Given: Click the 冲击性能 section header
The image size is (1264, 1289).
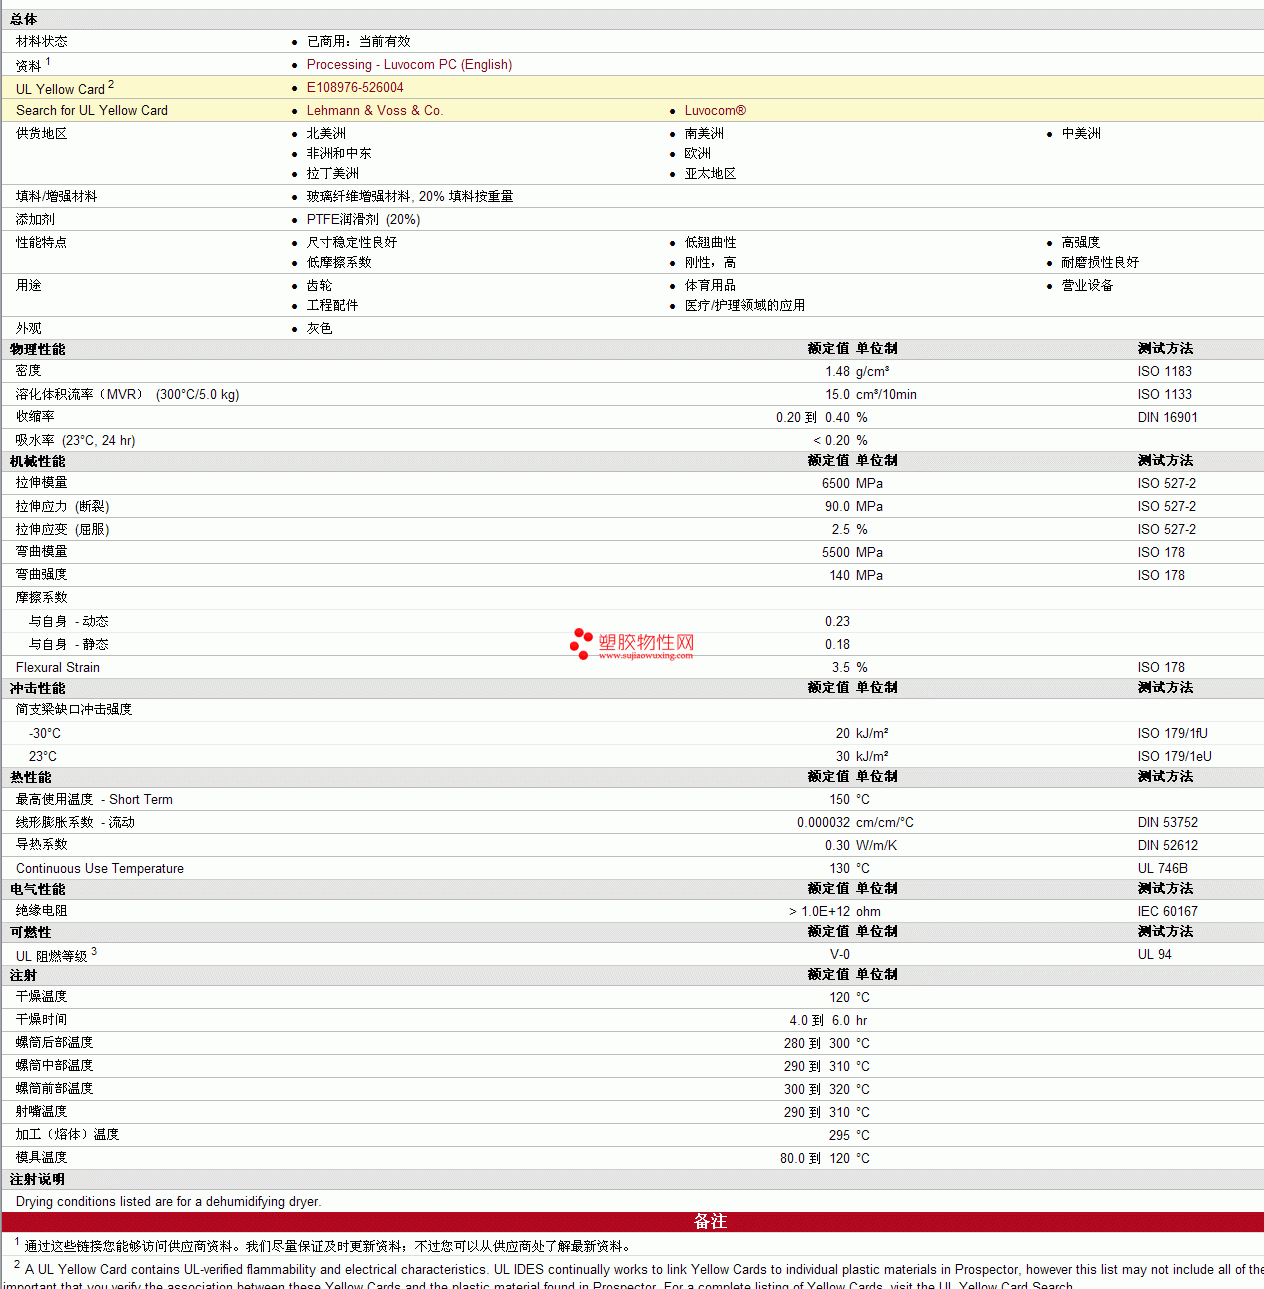Looking at the screenshot, I should coord(38,688).
